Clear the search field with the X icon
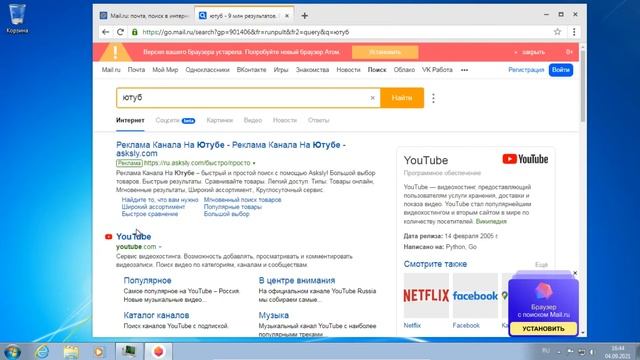The height and width of the screenshot is (360, 640). point(372,98)
